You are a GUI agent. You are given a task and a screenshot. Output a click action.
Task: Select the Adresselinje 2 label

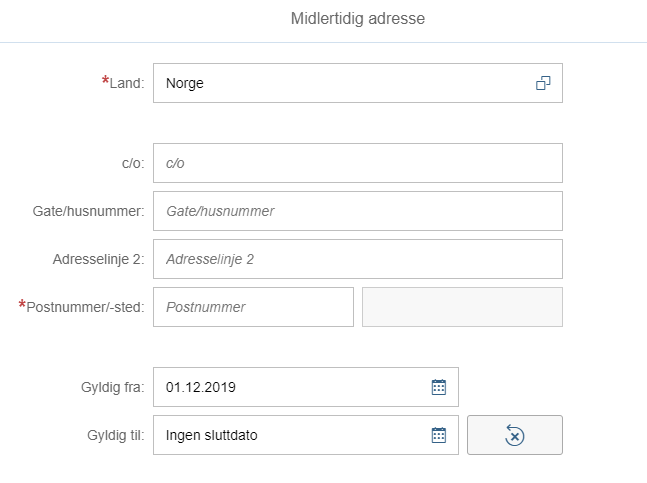click(x=99, y=259)
